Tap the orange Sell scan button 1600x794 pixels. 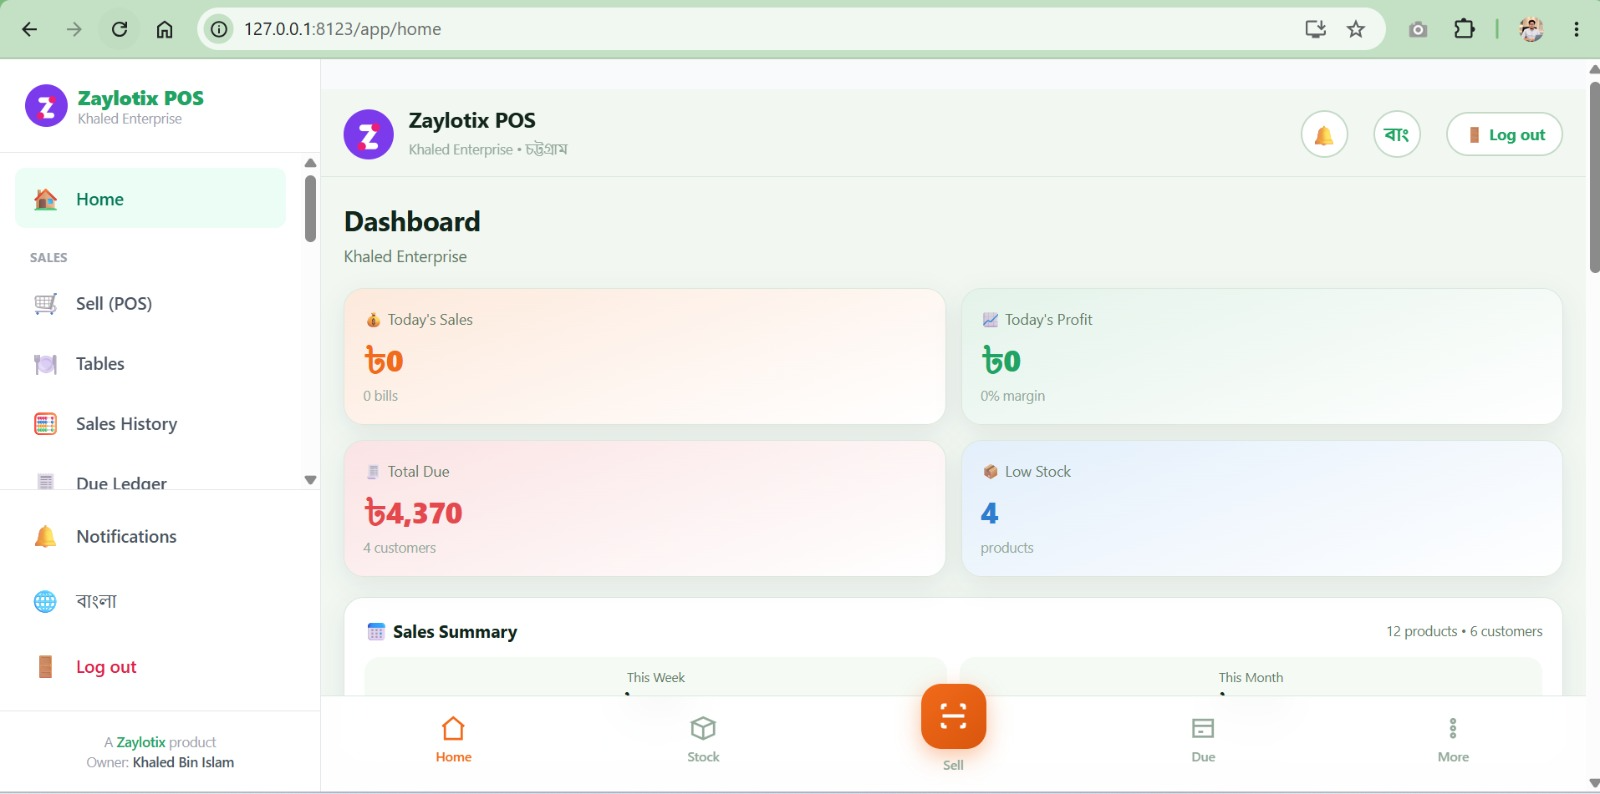point(953,716)
